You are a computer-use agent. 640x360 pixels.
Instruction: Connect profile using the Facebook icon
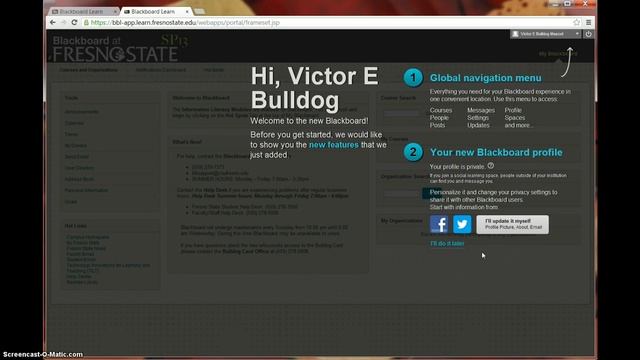tap(439, 224)
